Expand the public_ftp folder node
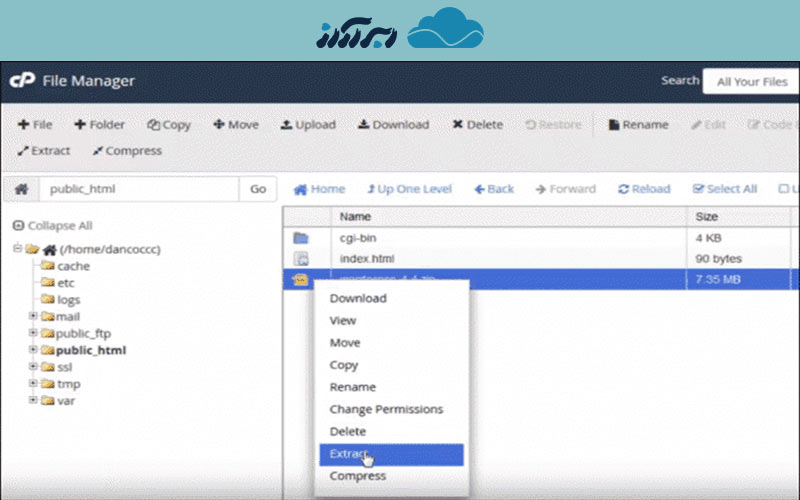800x500 pixels. coord(33,334)
